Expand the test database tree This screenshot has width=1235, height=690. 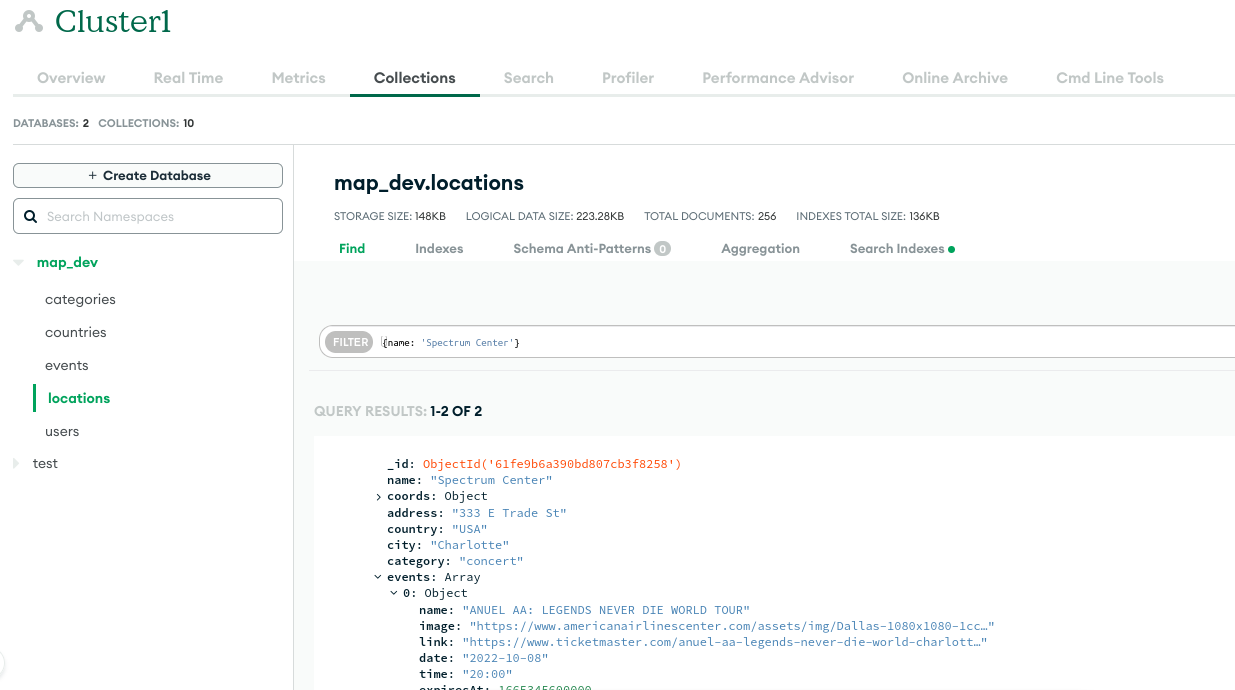pyautogui.click(x=16, y=464)
